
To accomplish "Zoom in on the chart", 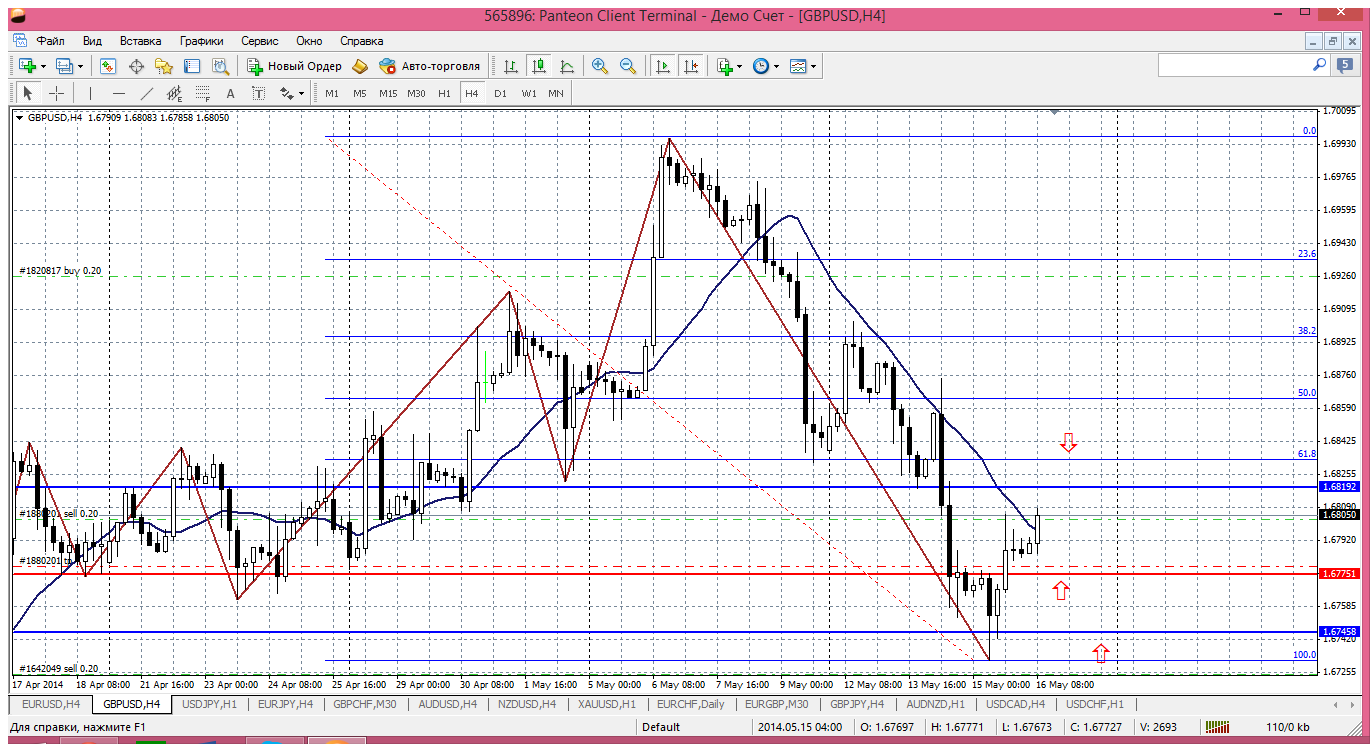I will [600, 66].
